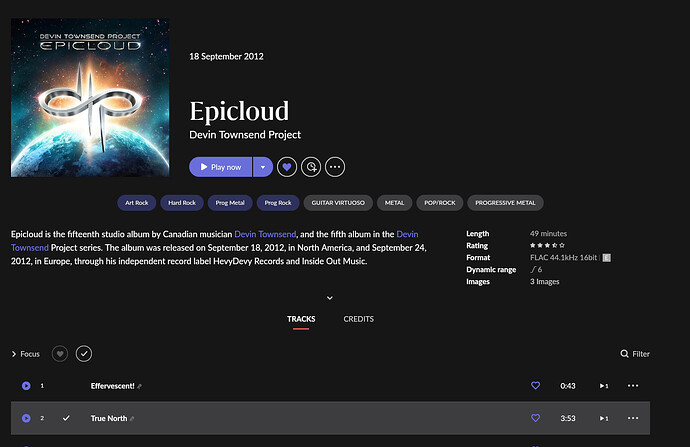Select the POP/ROCK tag
This screenshot has height=447, width=690.
click(440, 203)
